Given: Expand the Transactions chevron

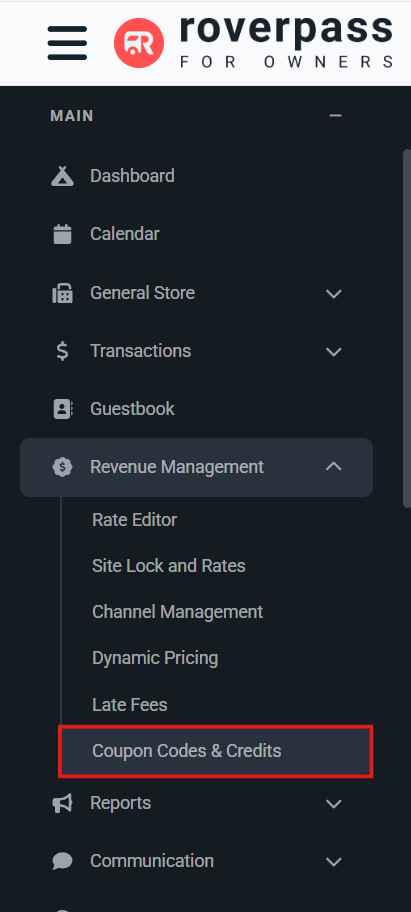Looking at the screenshot, I should [x=334, y=352].
